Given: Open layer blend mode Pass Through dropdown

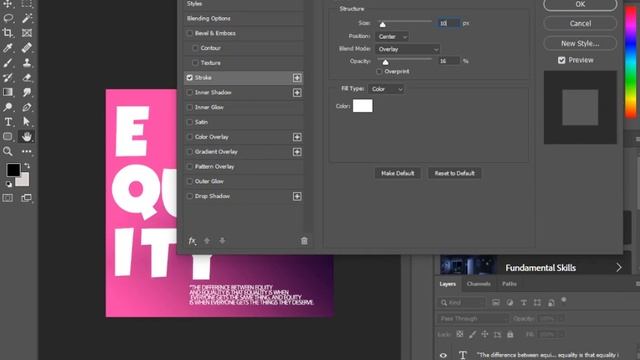Looking at the screenshot, I should coord(473,318).
